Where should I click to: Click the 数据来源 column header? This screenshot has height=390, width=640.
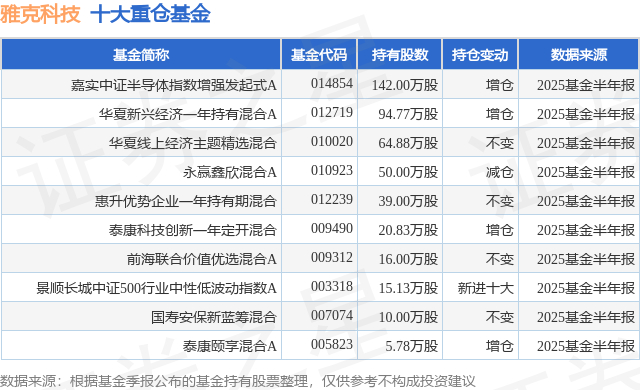(579, 55)
